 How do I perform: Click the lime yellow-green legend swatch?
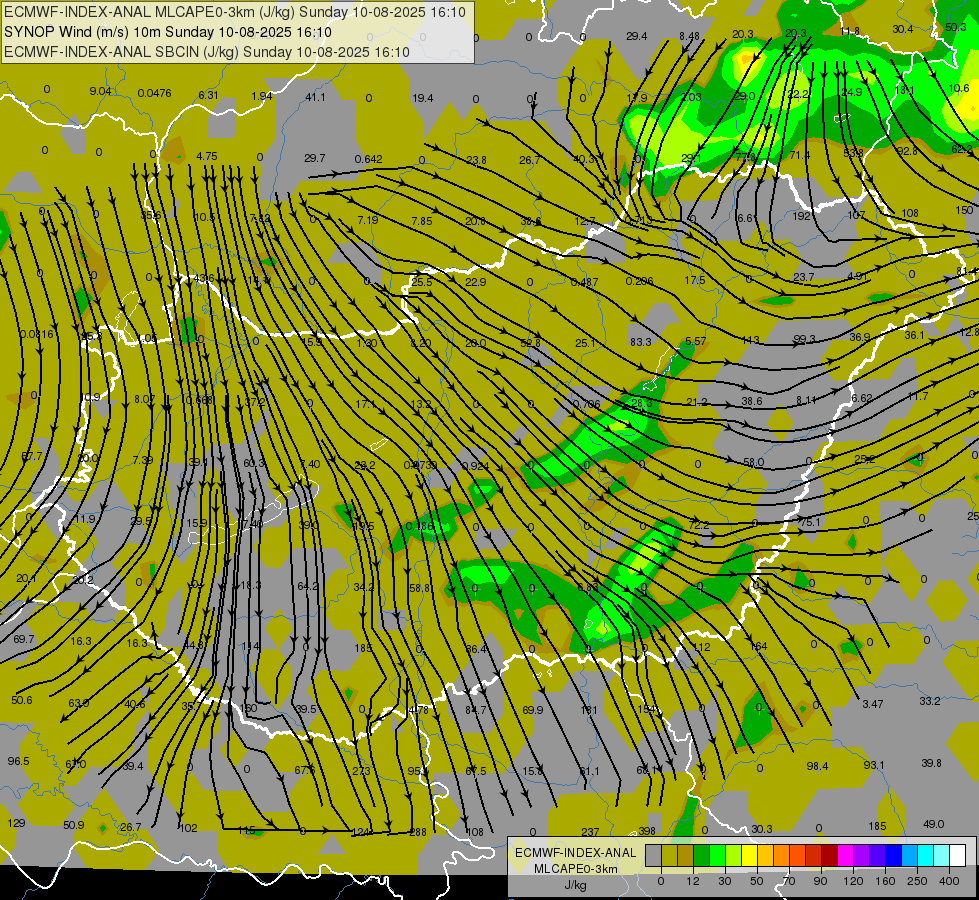point(734,855)
